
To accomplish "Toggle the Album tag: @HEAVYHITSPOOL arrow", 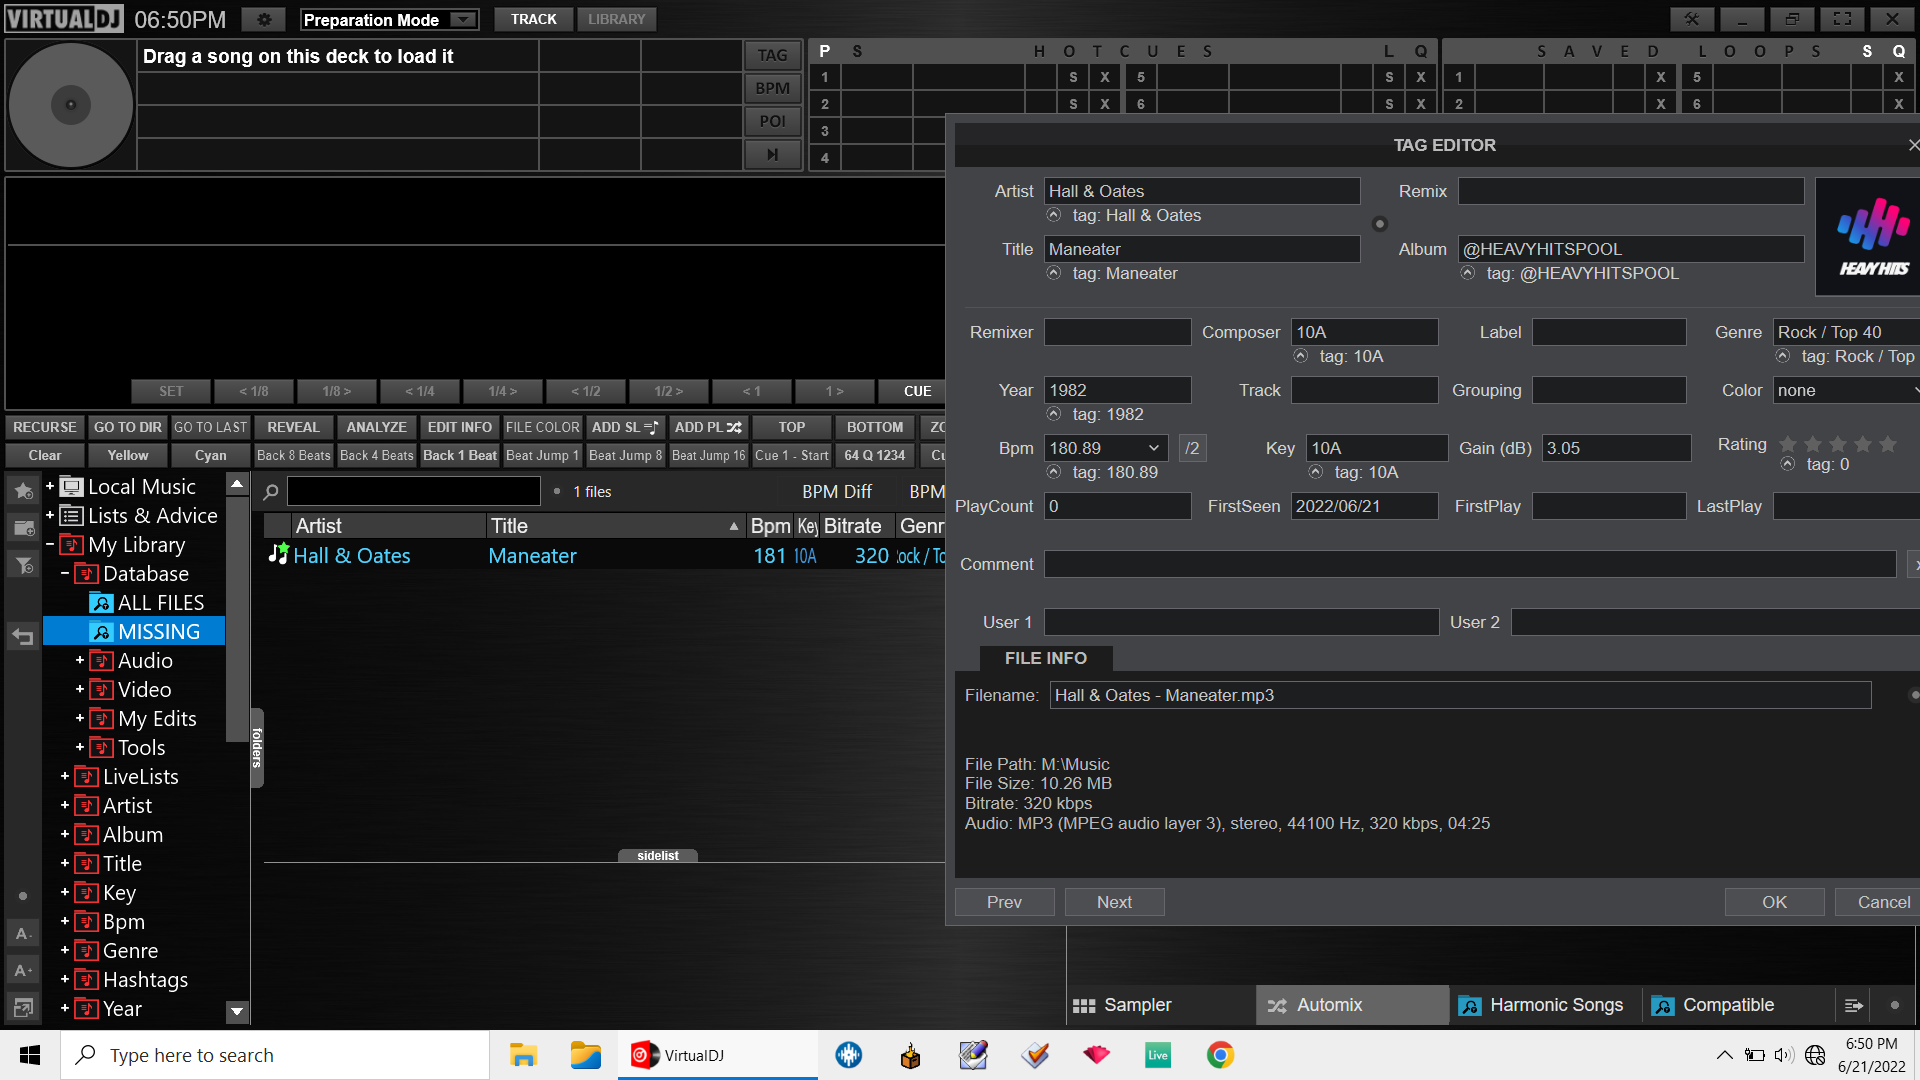I will (x=1467, y=273).
